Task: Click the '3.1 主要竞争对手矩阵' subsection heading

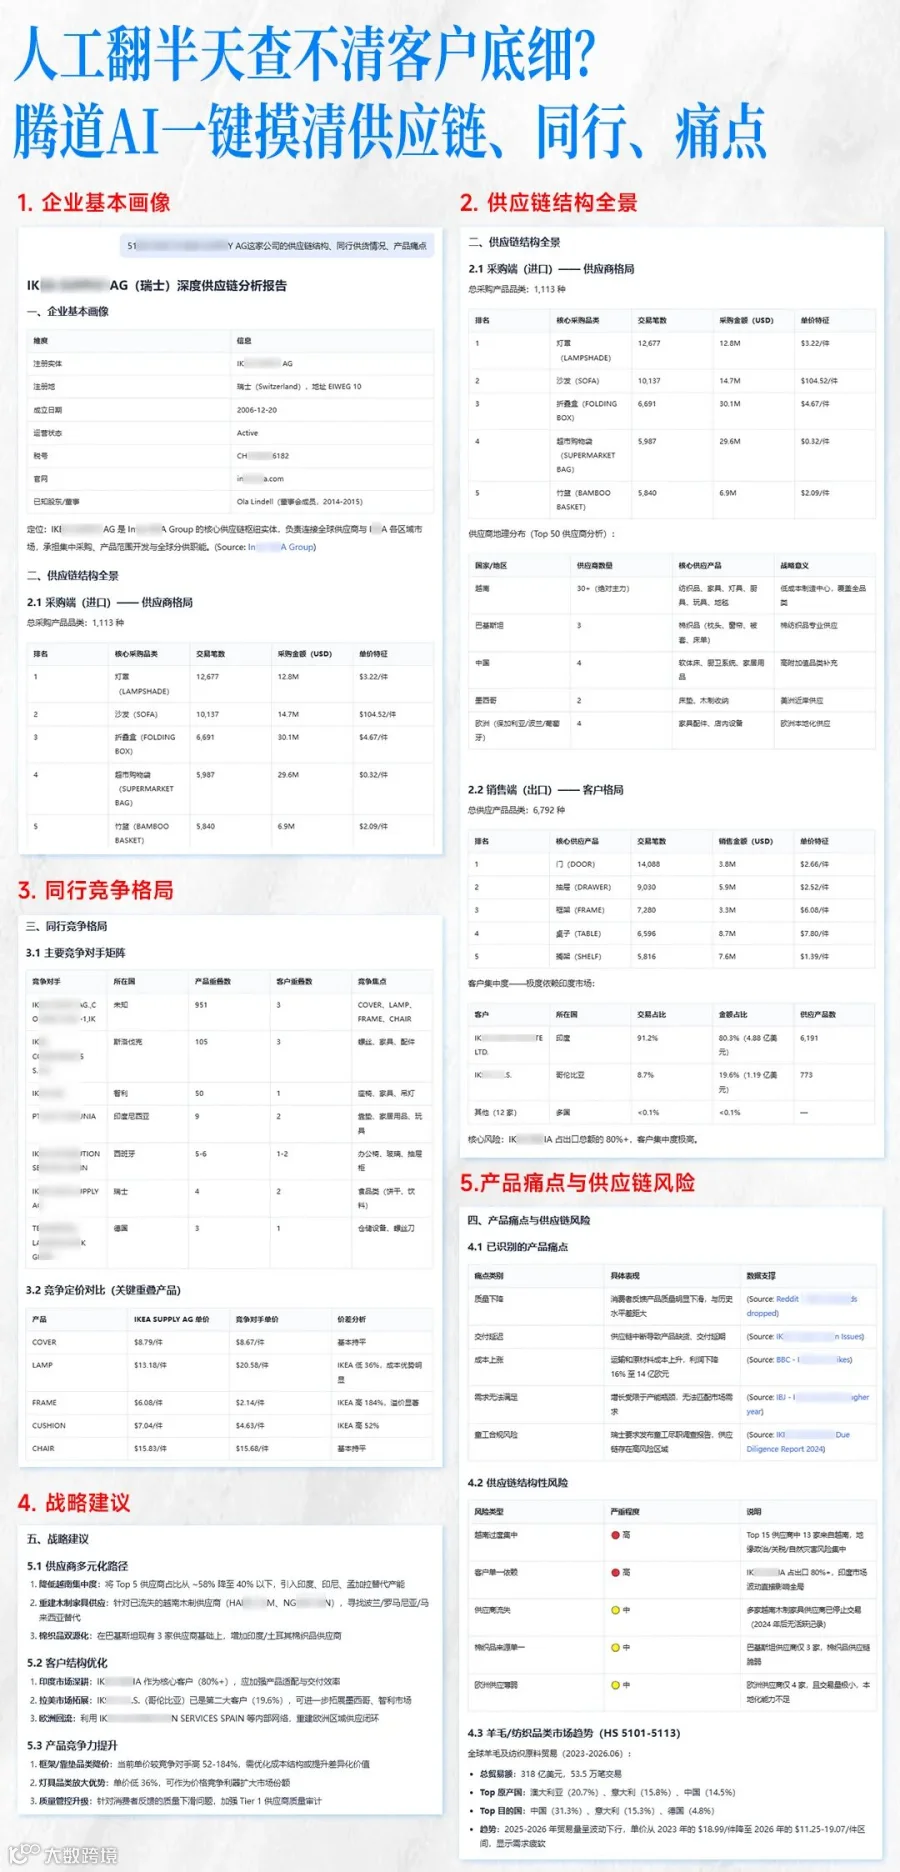Action: pos(76,953)
